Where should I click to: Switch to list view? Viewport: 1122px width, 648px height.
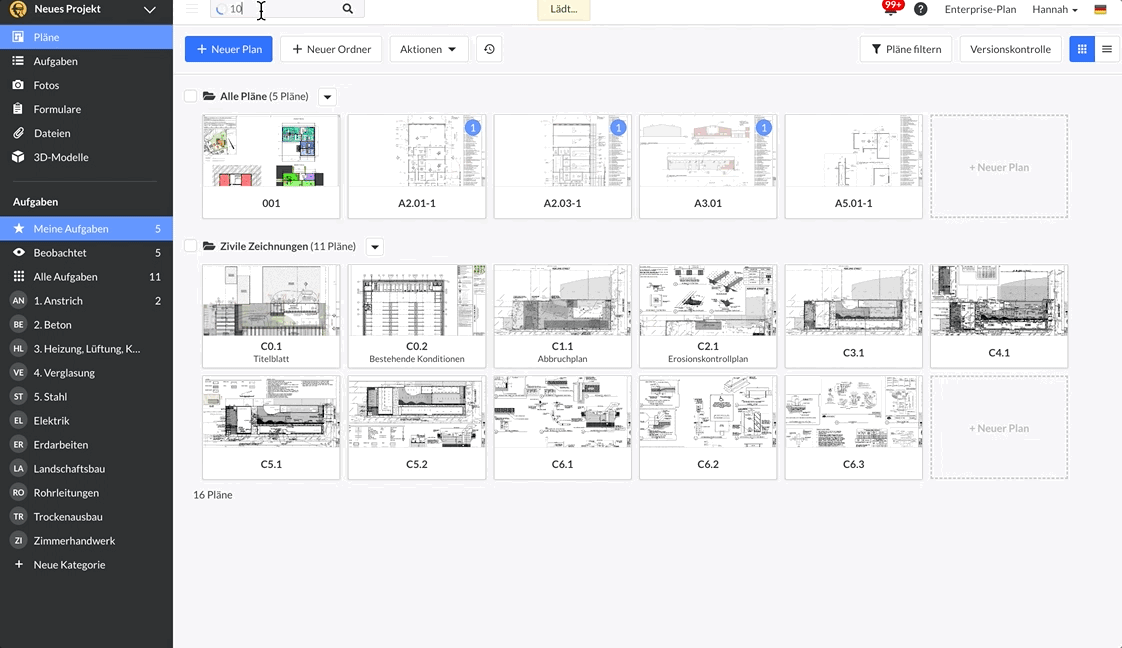[x=1107, y=49]
